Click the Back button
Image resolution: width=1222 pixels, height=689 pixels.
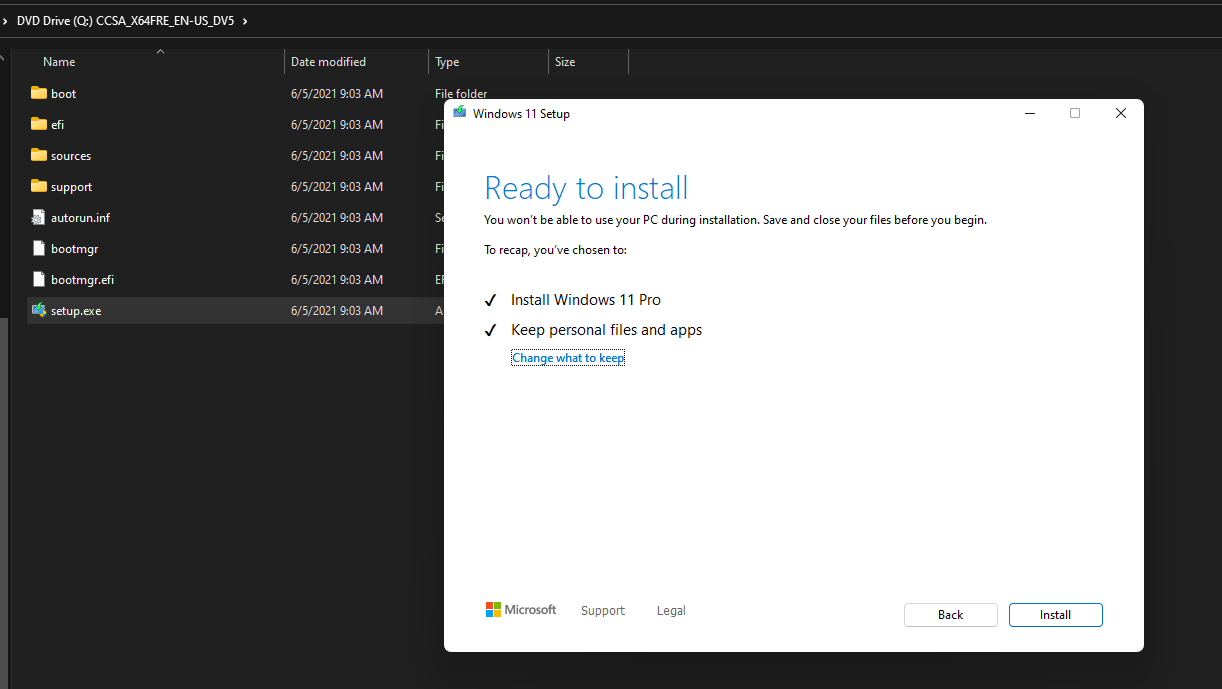(950, 615)
